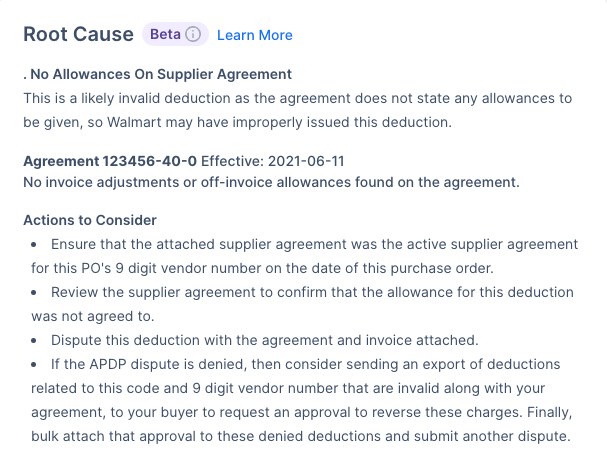This screenshot has height=461, width=607.
Task: Click the Beta badge label
Action: (x=165, y=34)
